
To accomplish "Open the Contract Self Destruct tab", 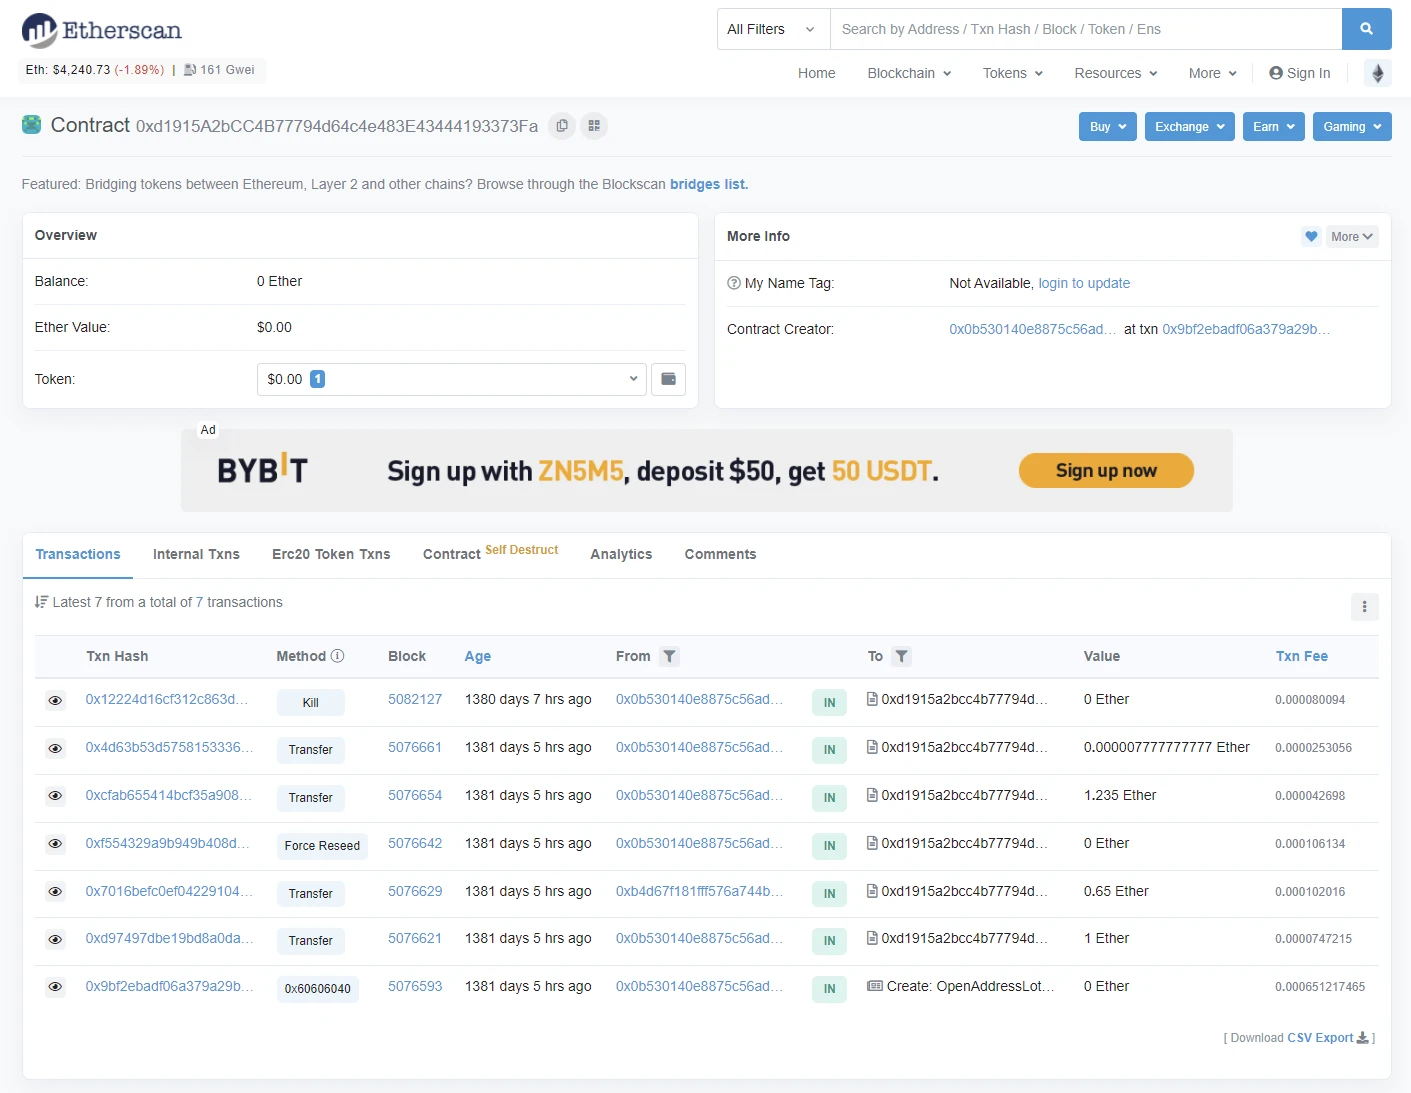I will [x=490, y=553].
